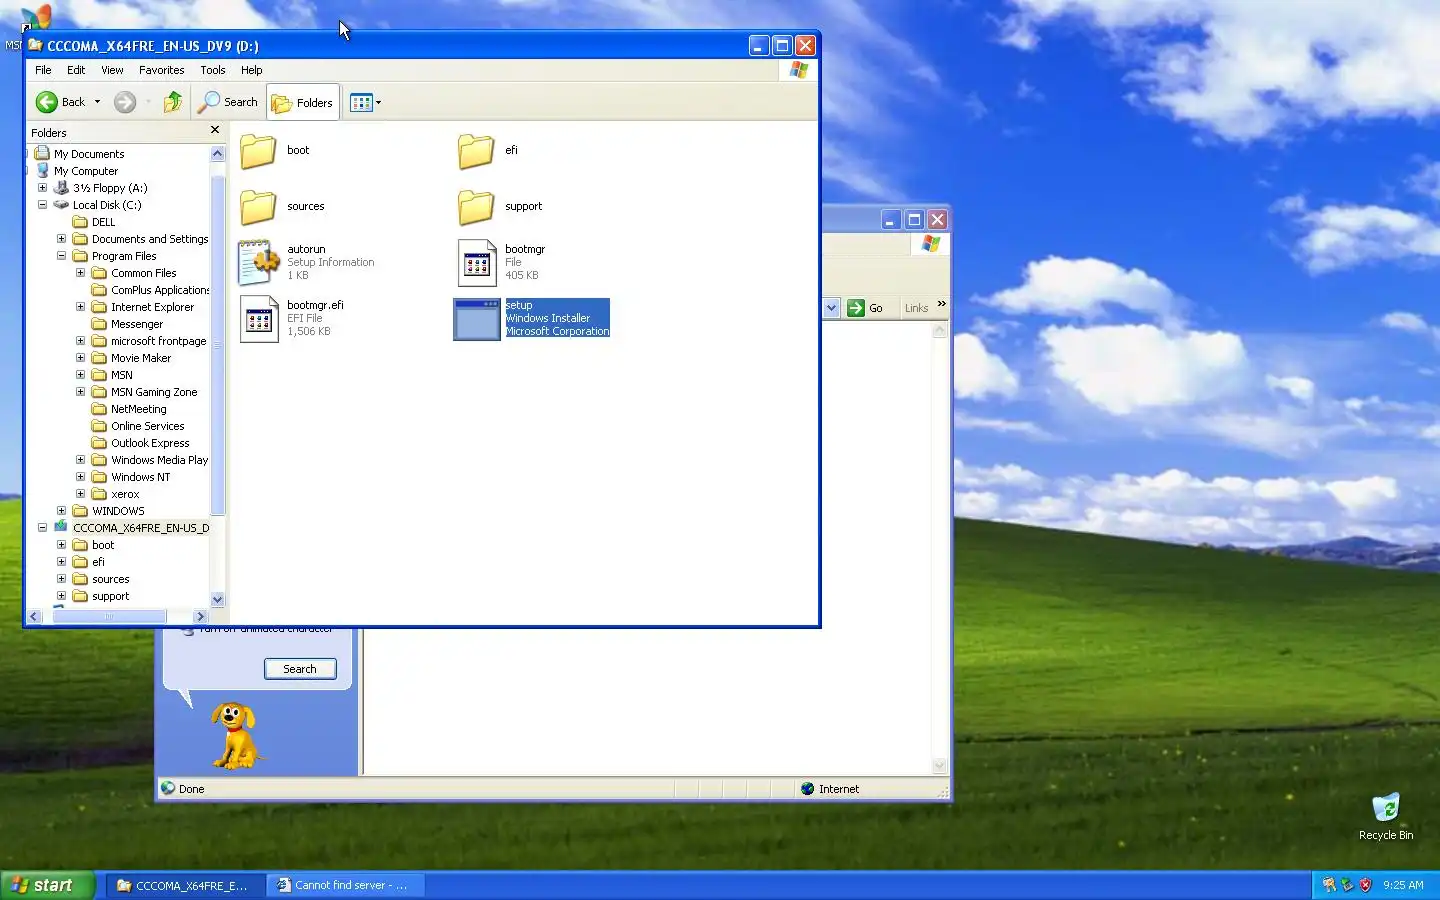Toggle the Folders pane button

303,102
